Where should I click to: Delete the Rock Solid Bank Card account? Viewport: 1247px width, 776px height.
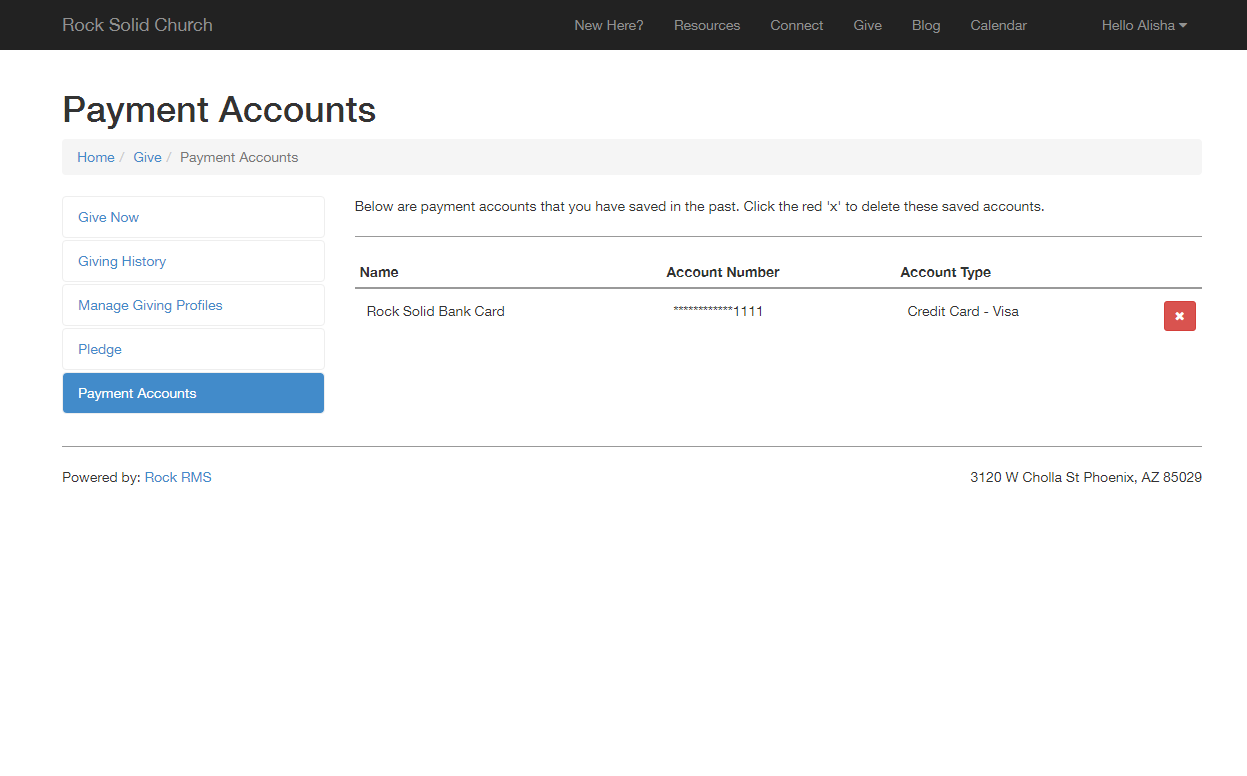(x=1179, y=316)
